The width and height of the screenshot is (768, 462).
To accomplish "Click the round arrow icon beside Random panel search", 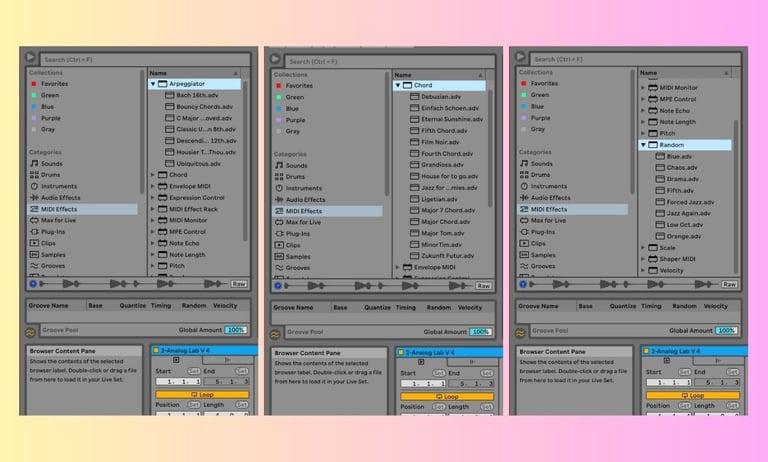I will pos(520,57).
